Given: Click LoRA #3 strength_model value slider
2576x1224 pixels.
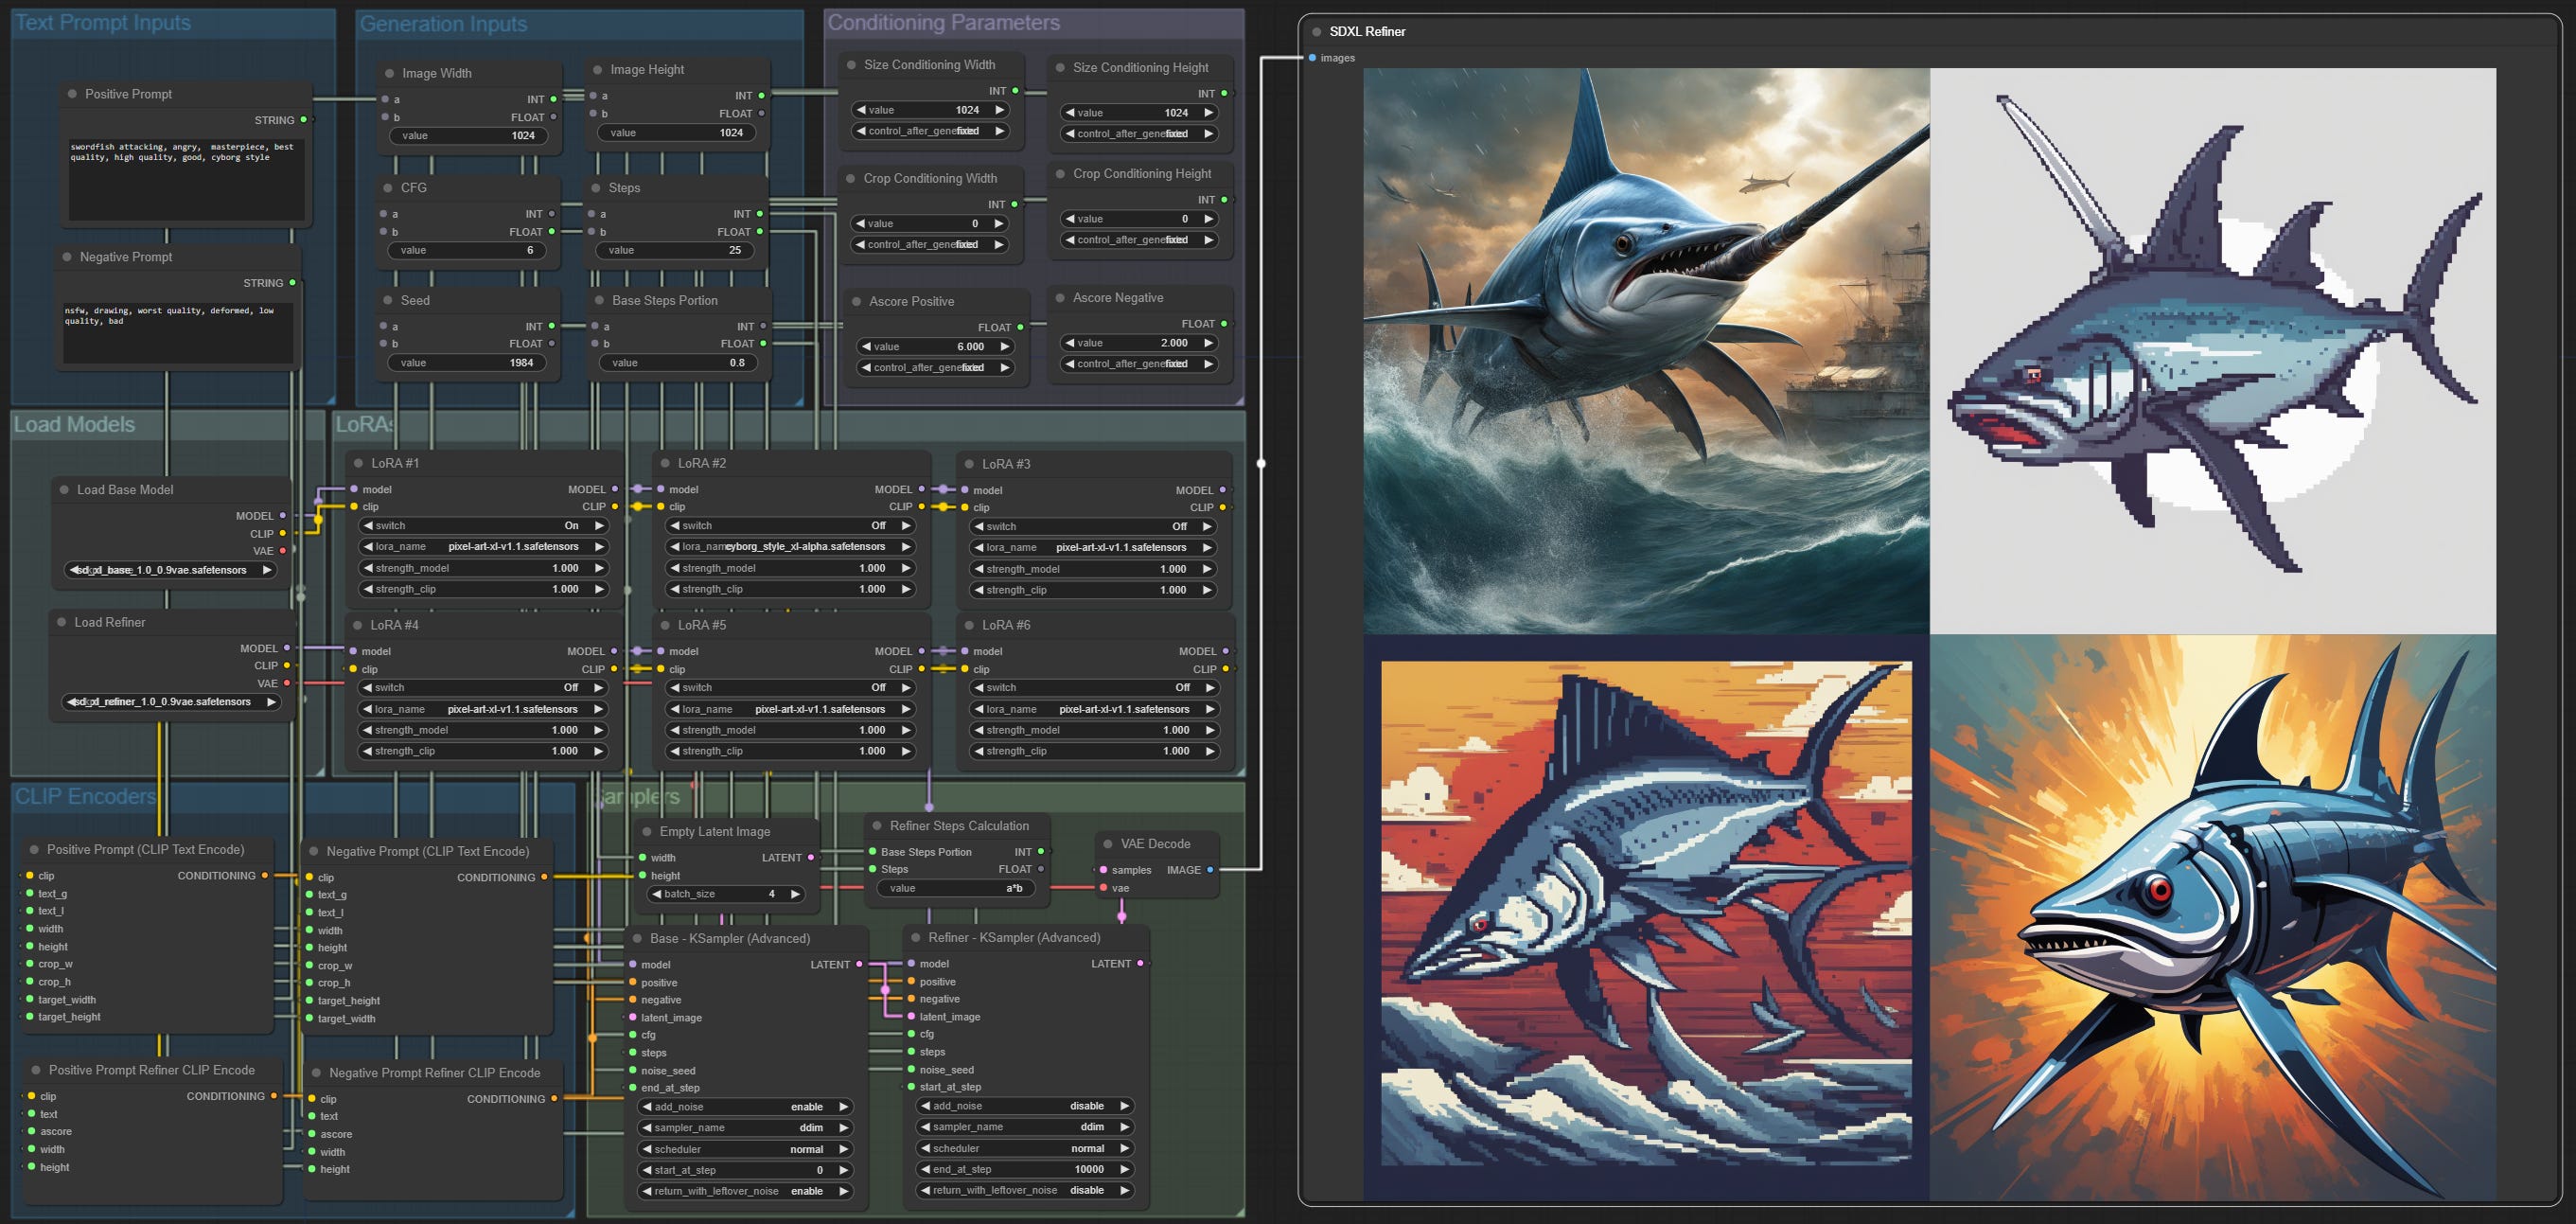Looking at the screenshot, I should coord(1095,569).
